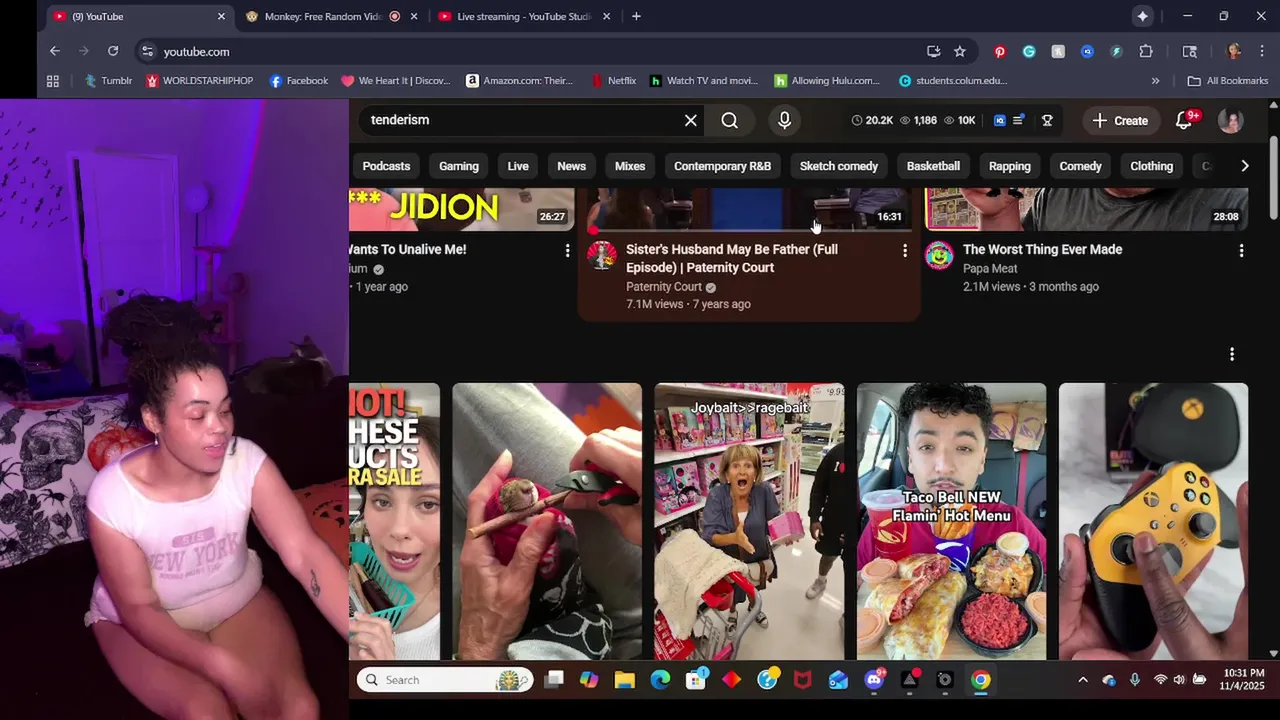
Task: Open the trophy icon in YouTube header
Action: pos(1047,120)
